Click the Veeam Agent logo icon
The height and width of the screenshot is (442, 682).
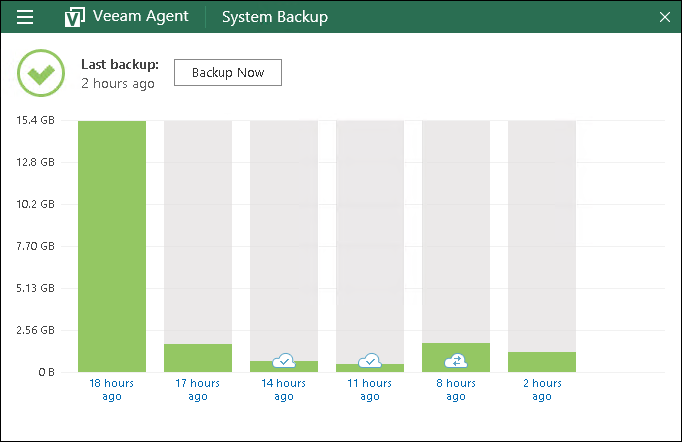click(x=74, y=17)
